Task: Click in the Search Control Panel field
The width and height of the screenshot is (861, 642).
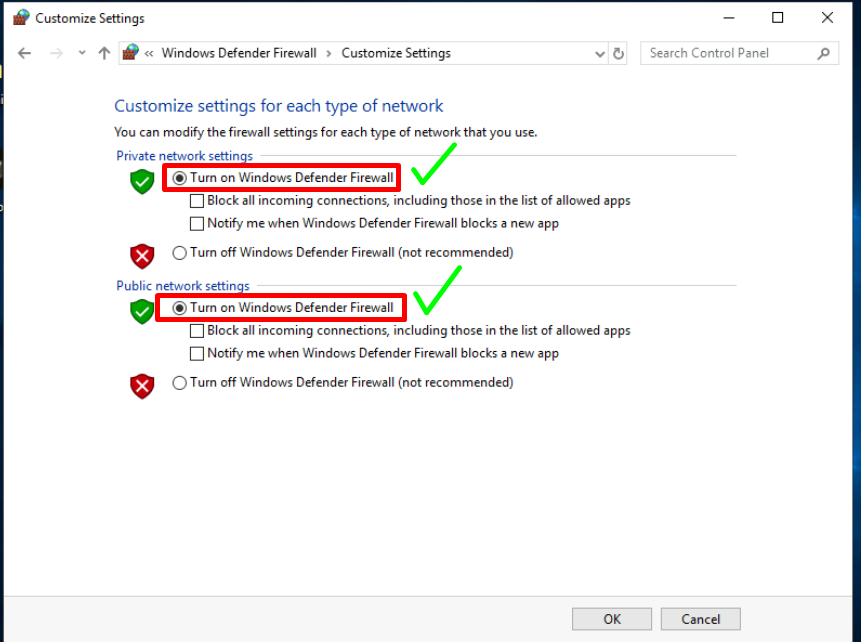Action: pyautogui.click(x=728, y=53)
